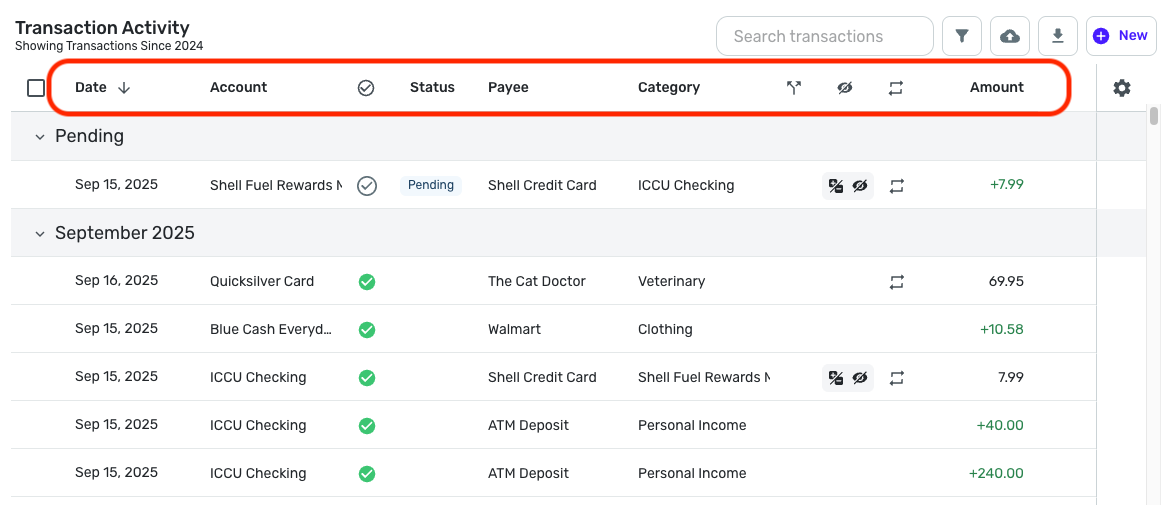
Task: Open The Cat Doctor payee entry
Action: point(537,281)
